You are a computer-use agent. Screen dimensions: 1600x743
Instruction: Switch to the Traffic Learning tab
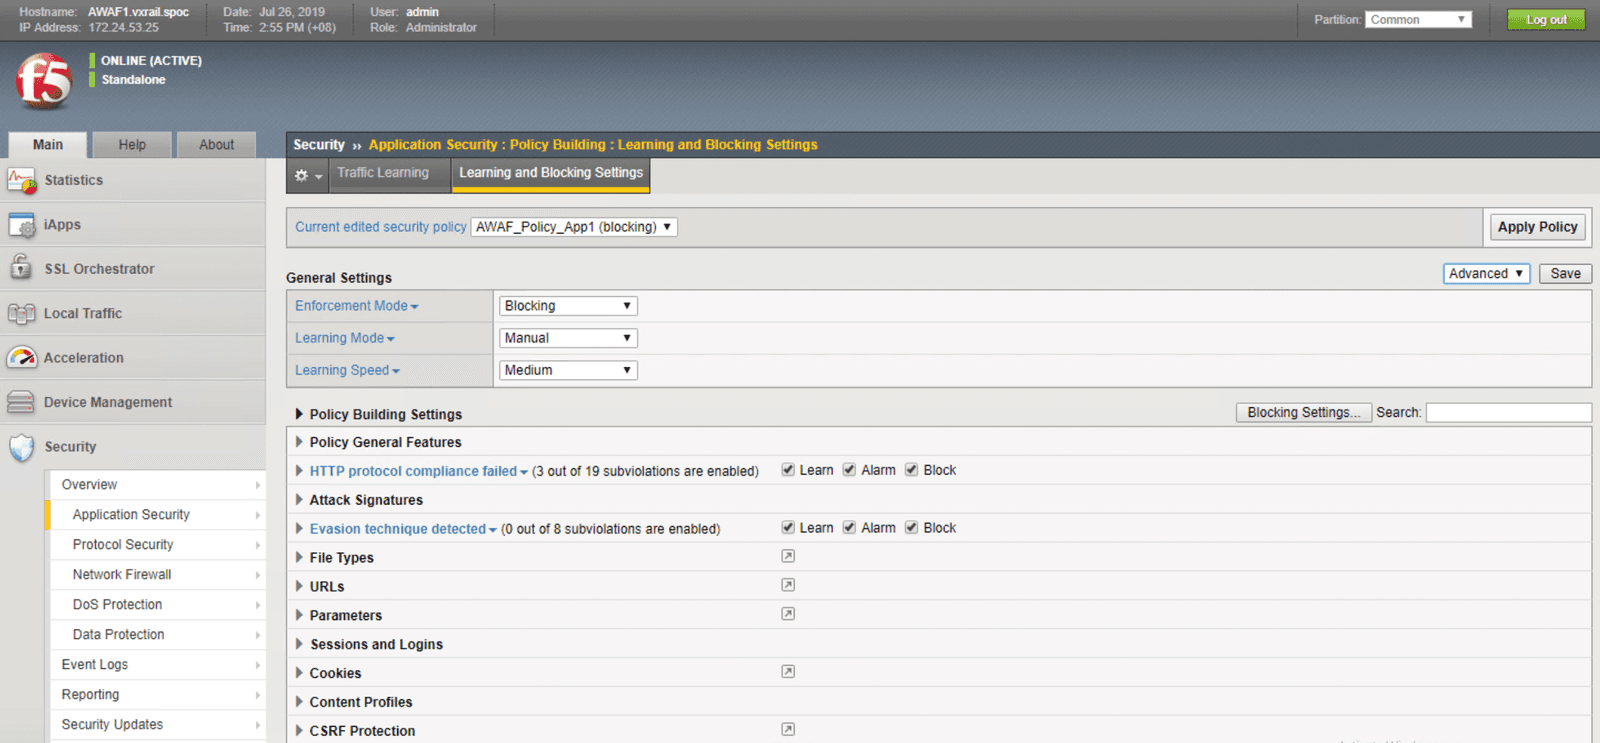click(383, 173)
